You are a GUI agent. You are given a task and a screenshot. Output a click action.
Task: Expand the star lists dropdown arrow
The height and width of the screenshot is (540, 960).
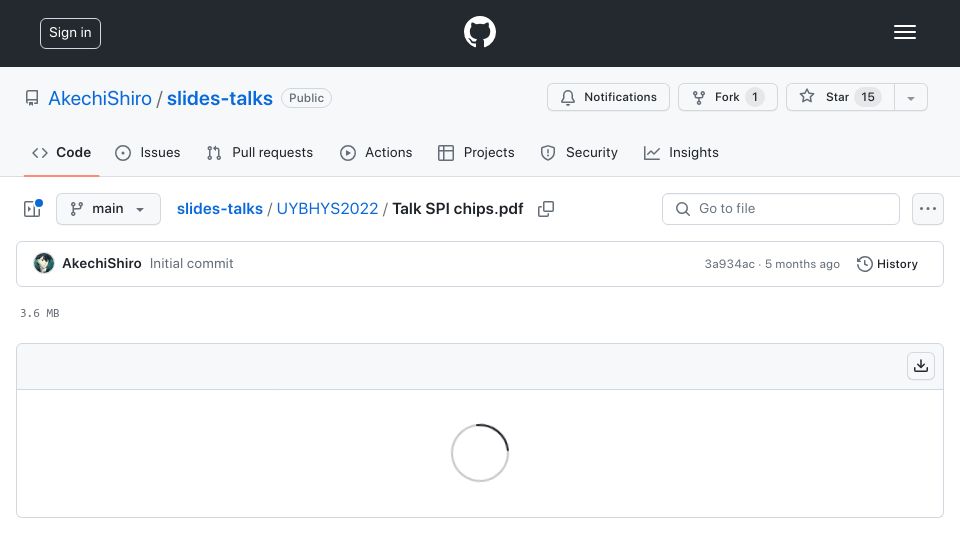[910, 98]
